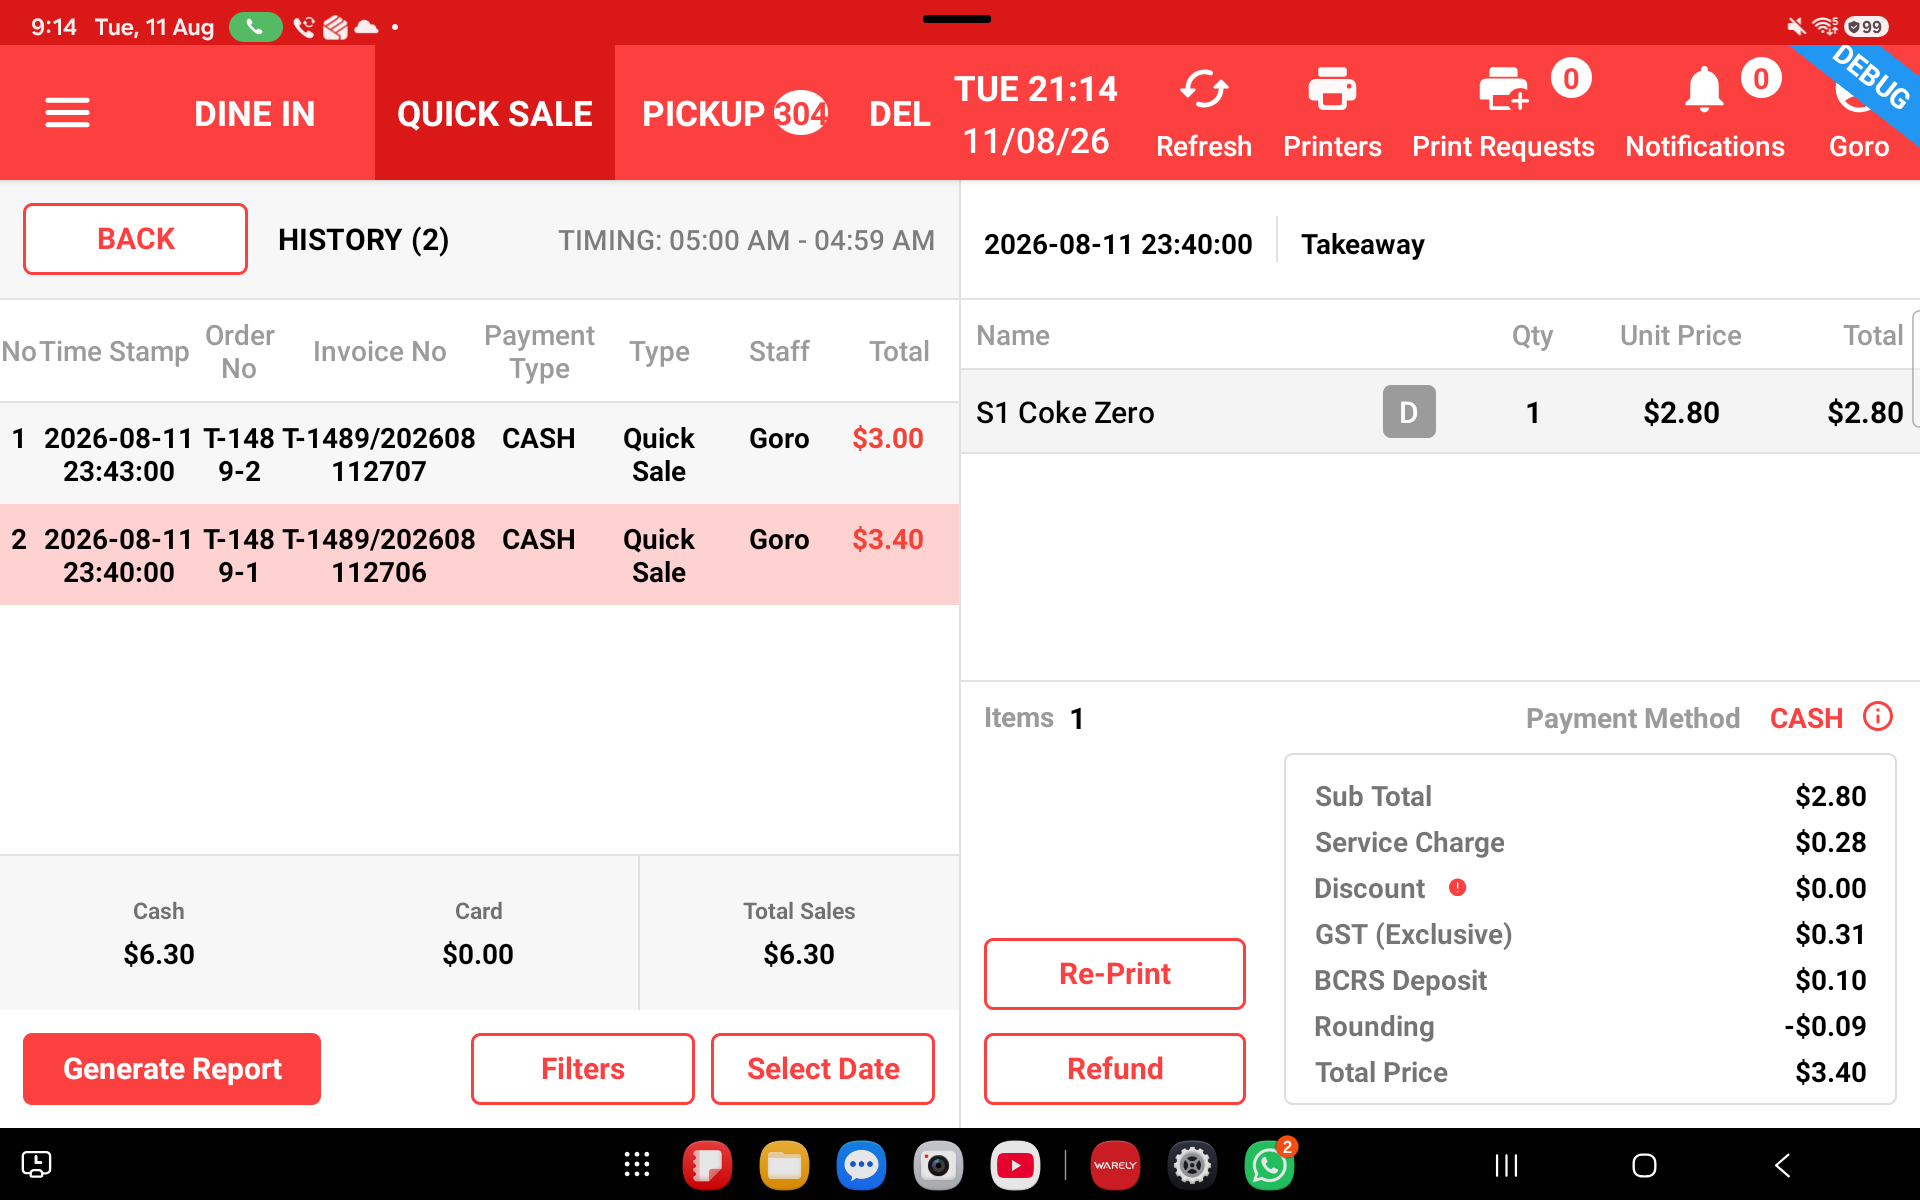Open WhatsApp from the dock

[x=1269, y=1165]
